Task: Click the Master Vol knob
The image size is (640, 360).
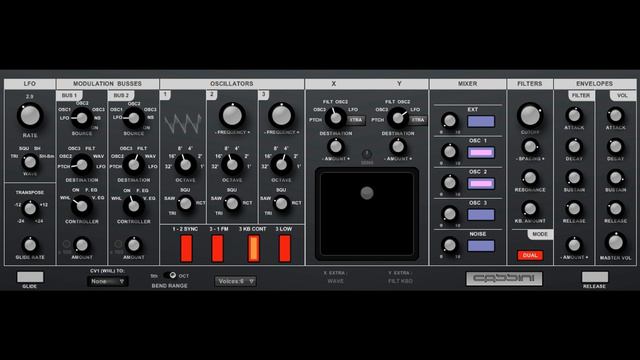Action: (616, 242)
